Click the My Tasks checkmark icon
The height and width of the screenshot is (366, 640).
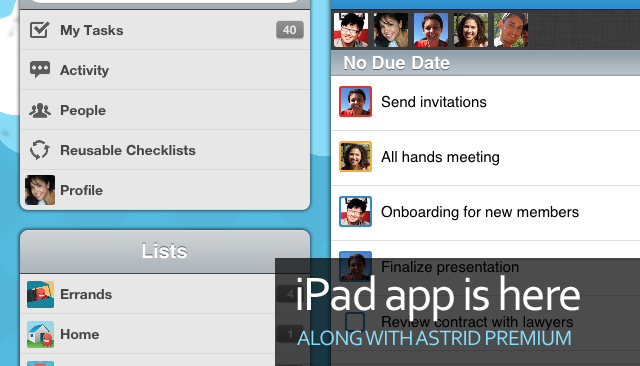click(x=39, y=30)
